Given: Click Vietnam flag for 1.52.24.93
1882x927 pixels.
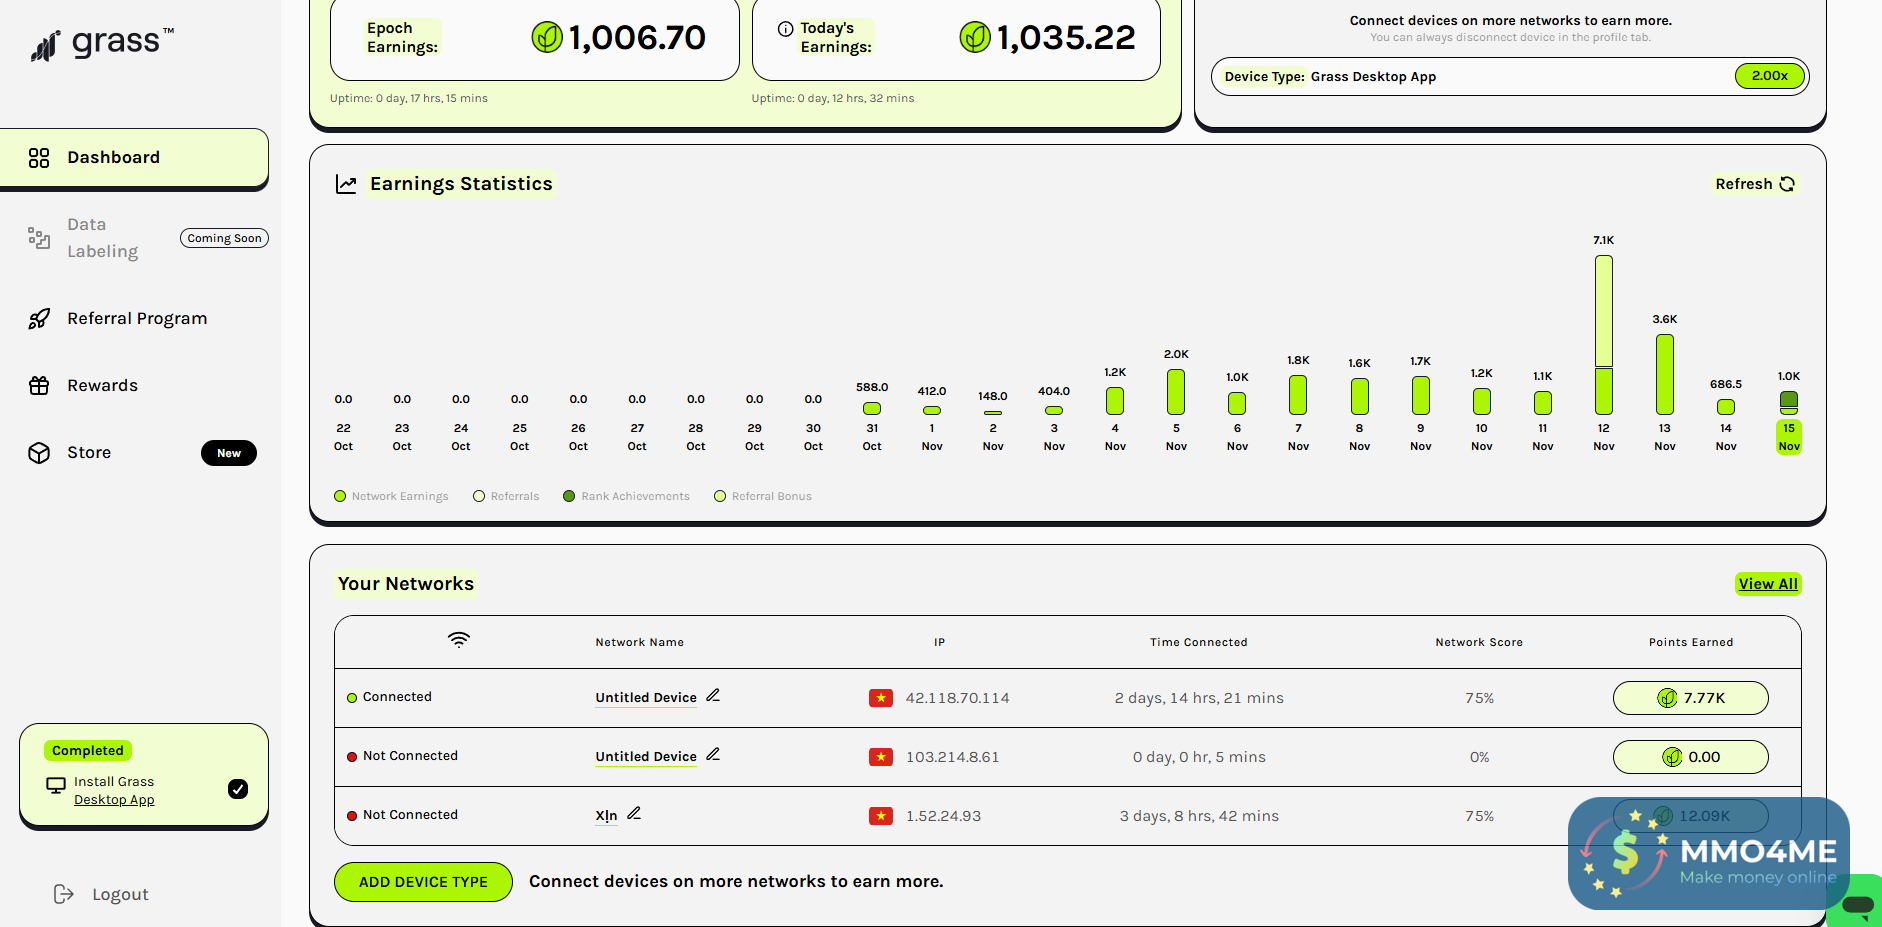Looking at the screenshot, I should coord(881,816).
